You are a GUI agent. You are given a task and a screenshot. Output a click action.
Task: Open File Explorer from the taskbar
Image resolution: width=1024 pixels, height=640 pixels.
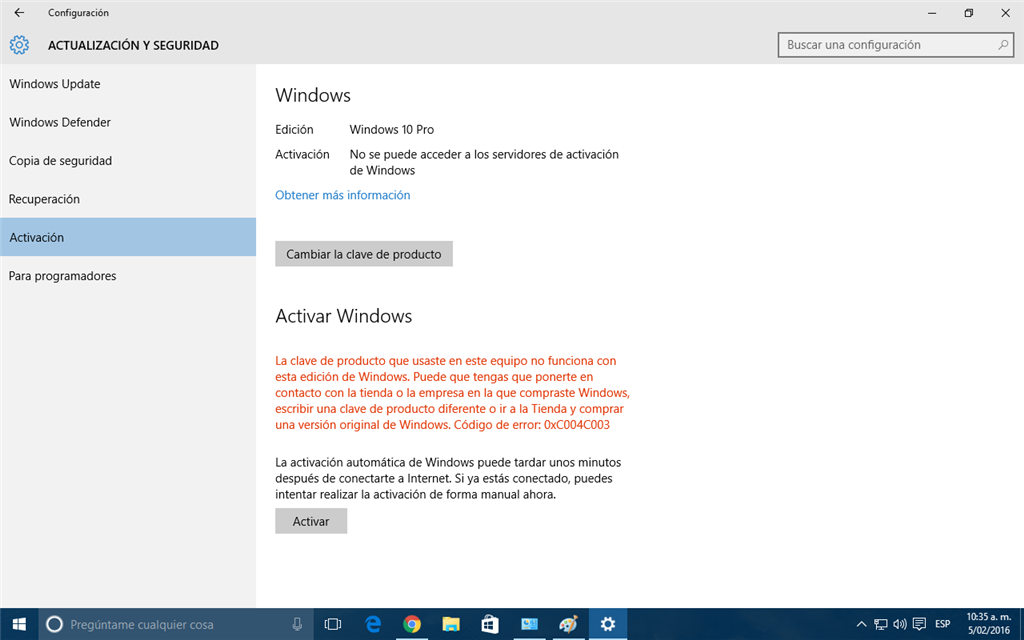tap(451, 624)
